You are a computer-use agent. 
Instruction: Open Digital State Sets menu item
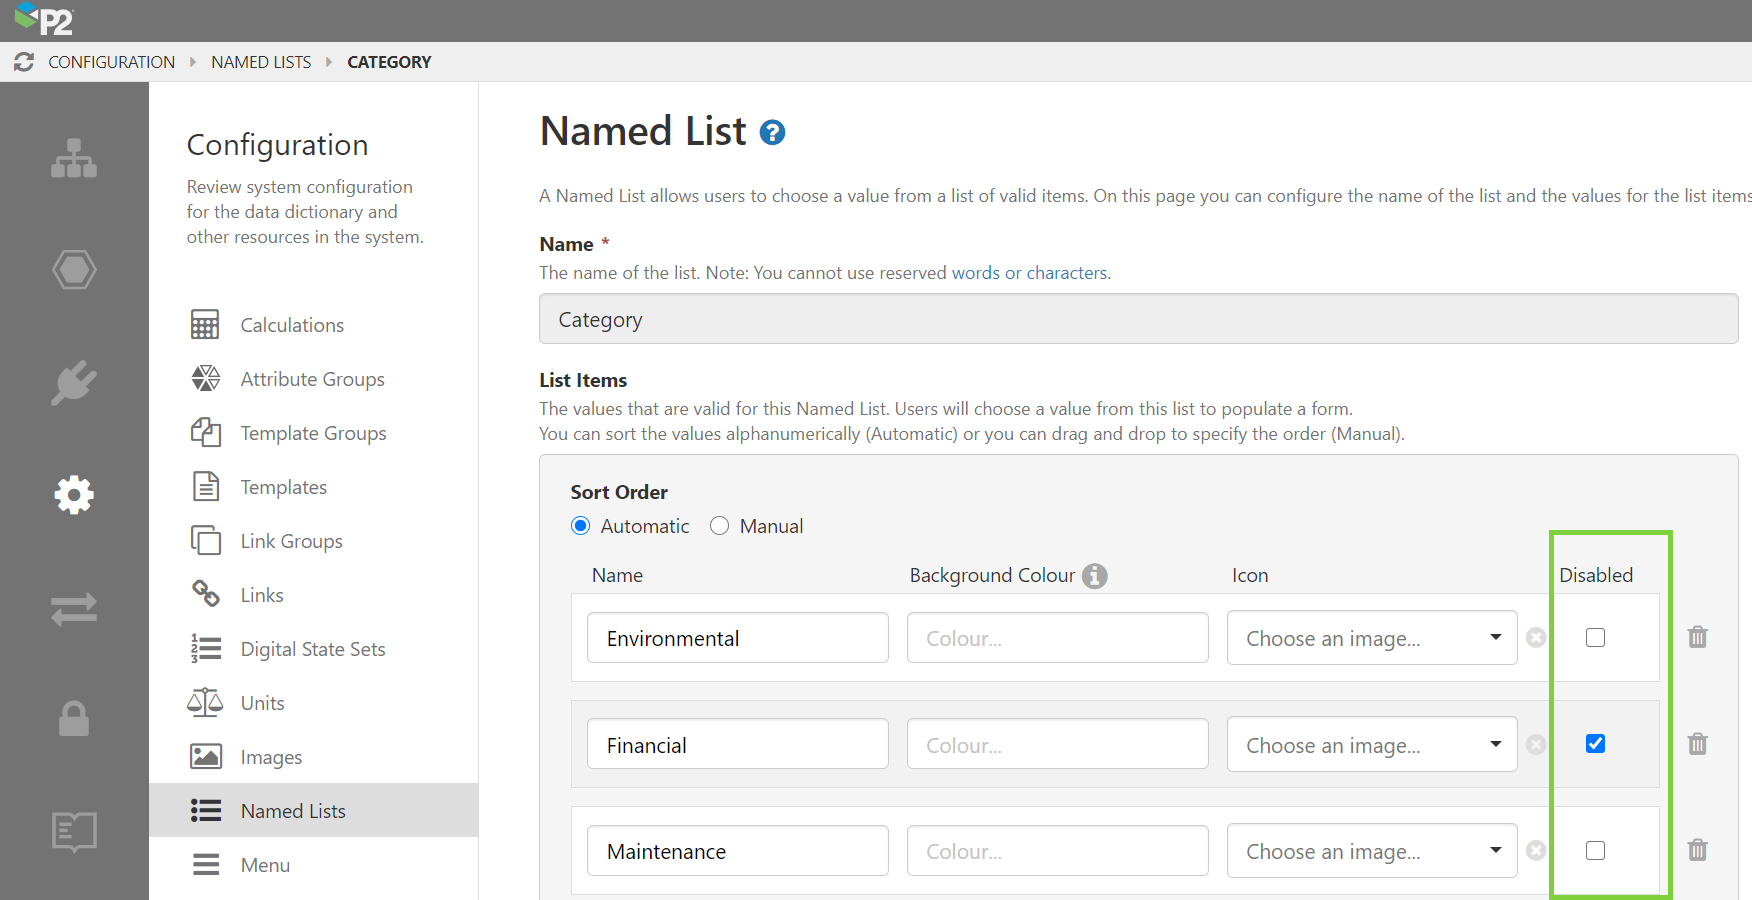[x=312, y=649]
